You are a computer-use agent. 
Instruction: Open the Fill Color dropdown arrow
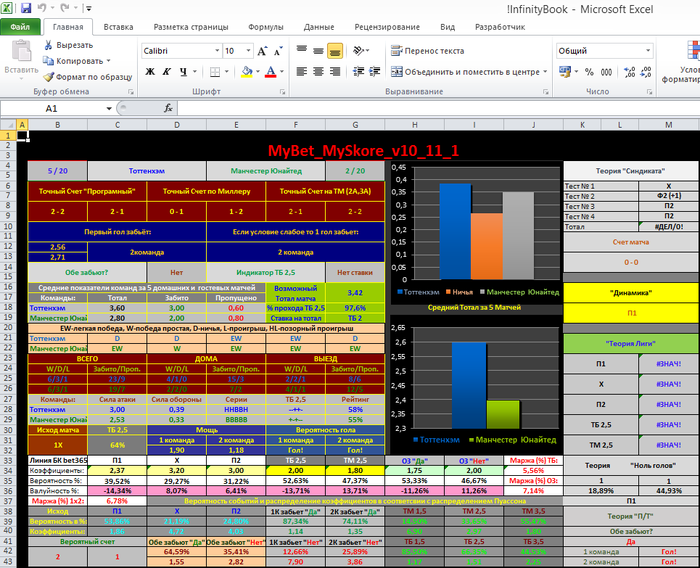[x=258, y=71]
